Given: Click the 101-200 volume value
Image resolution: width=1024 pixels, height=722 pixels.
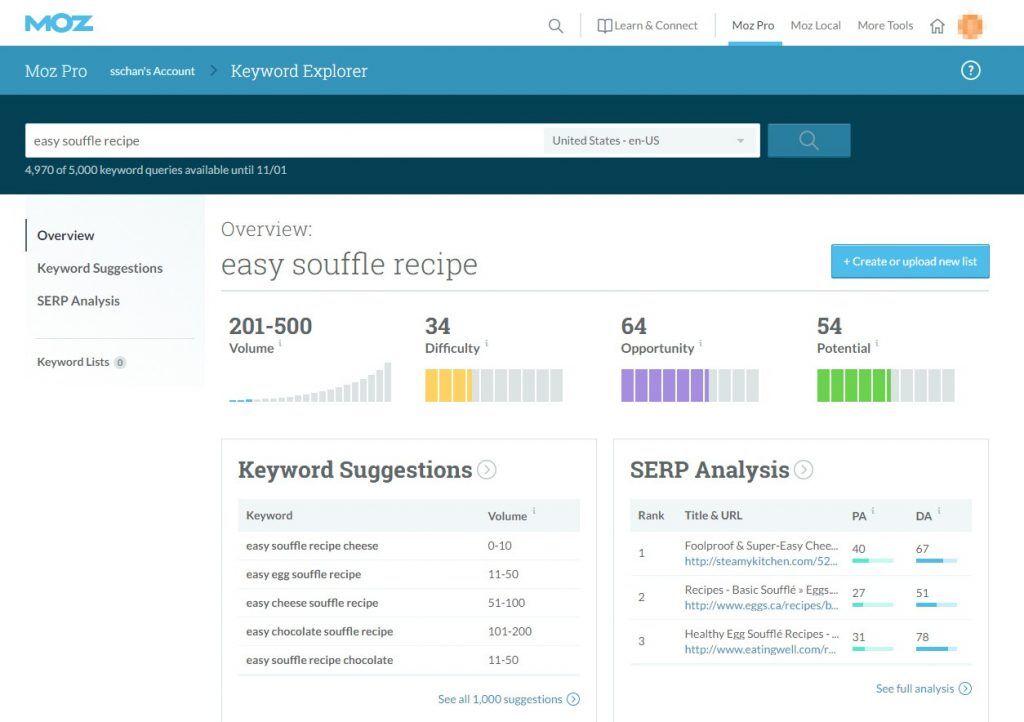Looking at the screenshot, I should (509, 631).
